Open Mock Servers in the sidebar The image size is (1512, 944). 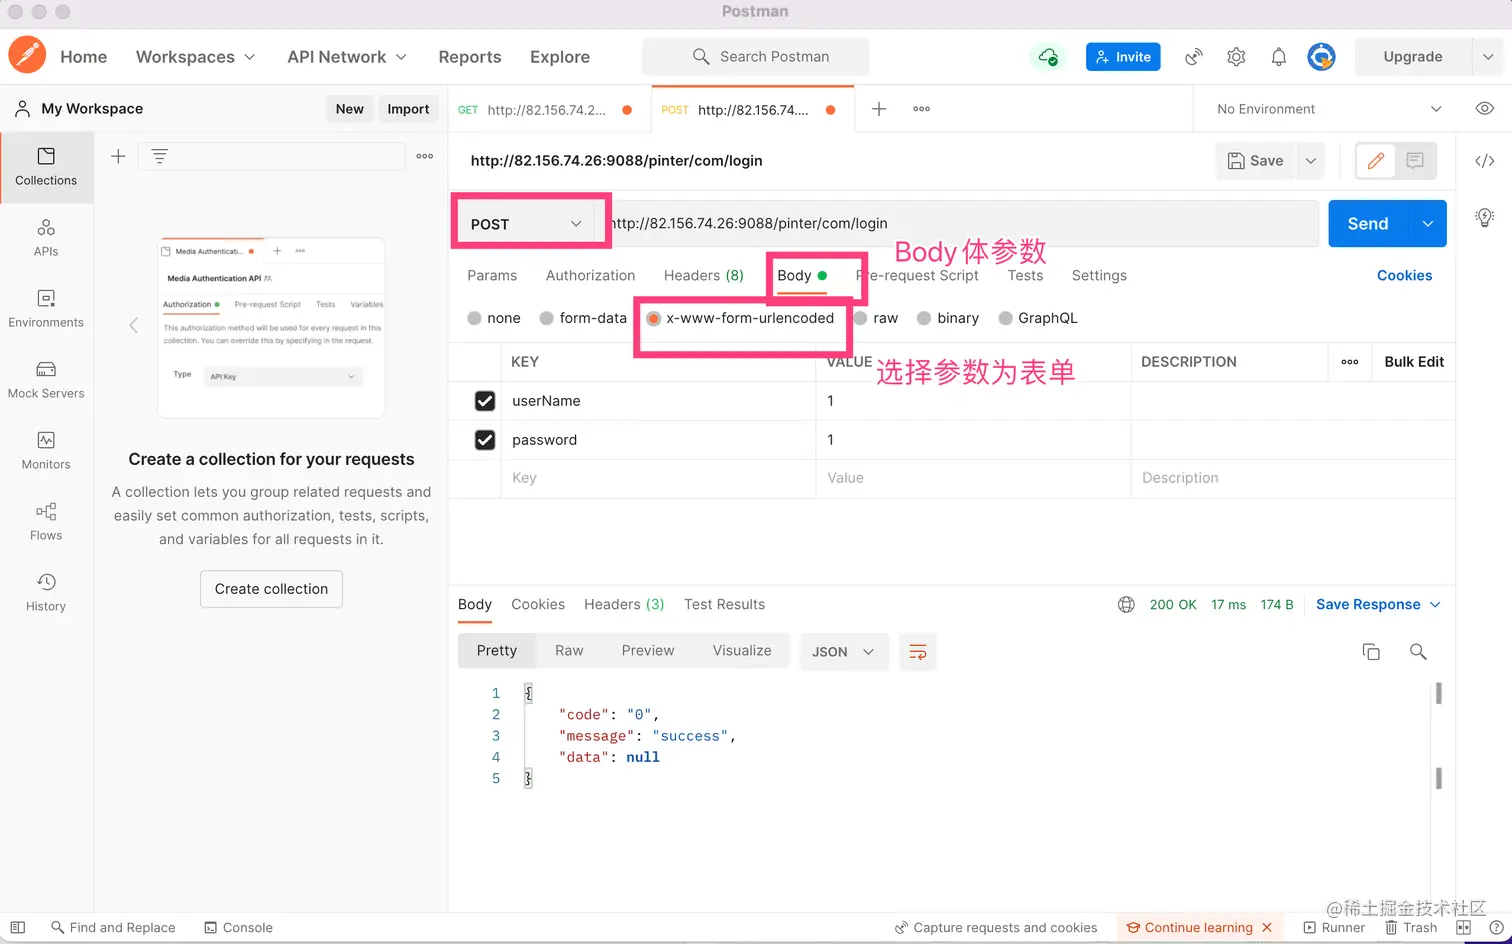pyautogui.click(x=46, y=380)
